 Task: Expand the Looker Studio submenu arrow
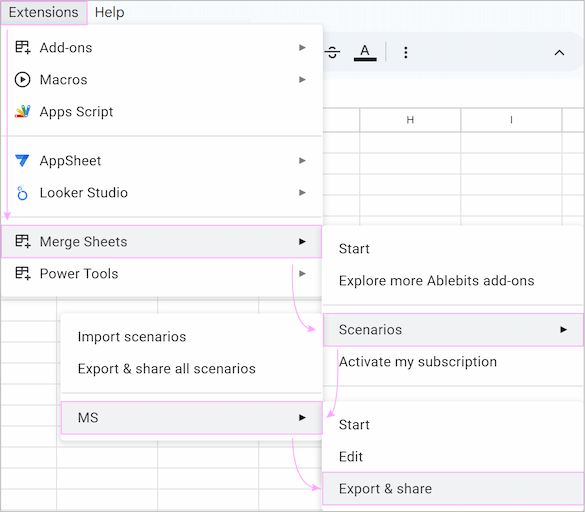302,193
